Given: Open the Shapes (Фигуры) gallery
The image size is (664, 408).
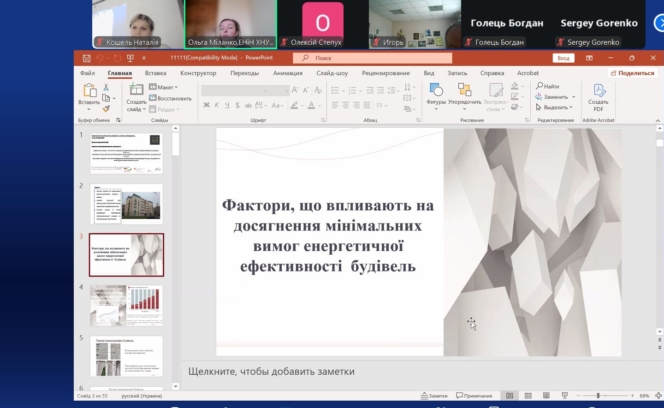Looking at the screenshot, I should coord(436,91).
